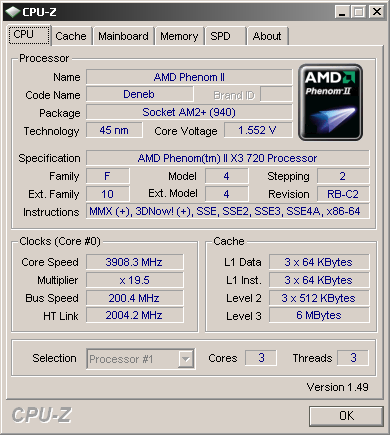Click the Family value F
The width and height of the screenshot is (390, 435).
click(107, 176)
